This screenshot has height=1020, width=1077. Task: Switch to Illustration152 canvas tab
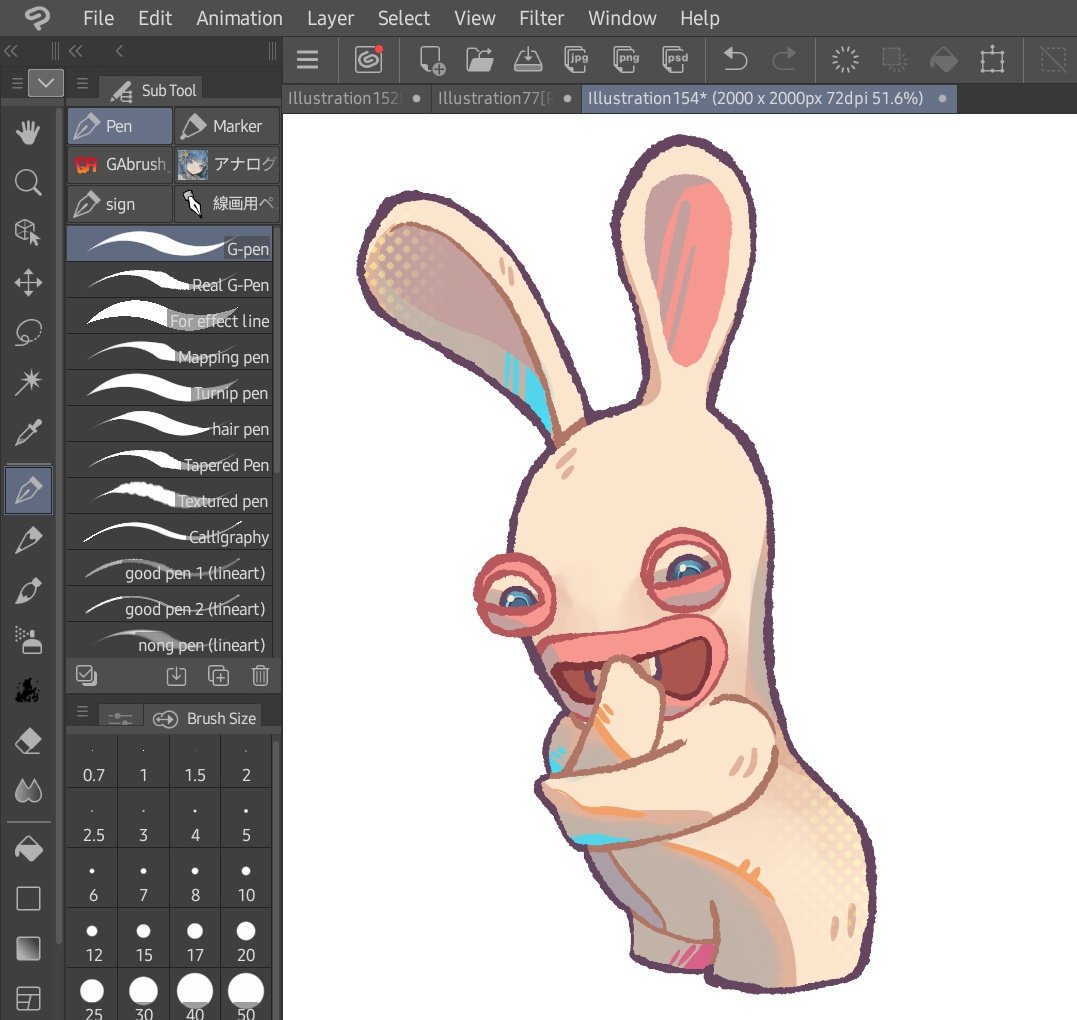tap(356, 98)
